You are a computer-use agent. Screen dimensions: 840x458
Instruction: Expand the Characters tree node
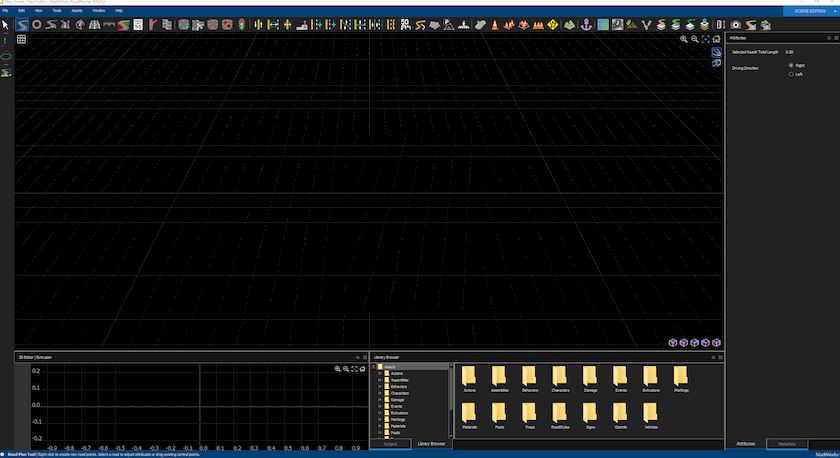(380, 393)
